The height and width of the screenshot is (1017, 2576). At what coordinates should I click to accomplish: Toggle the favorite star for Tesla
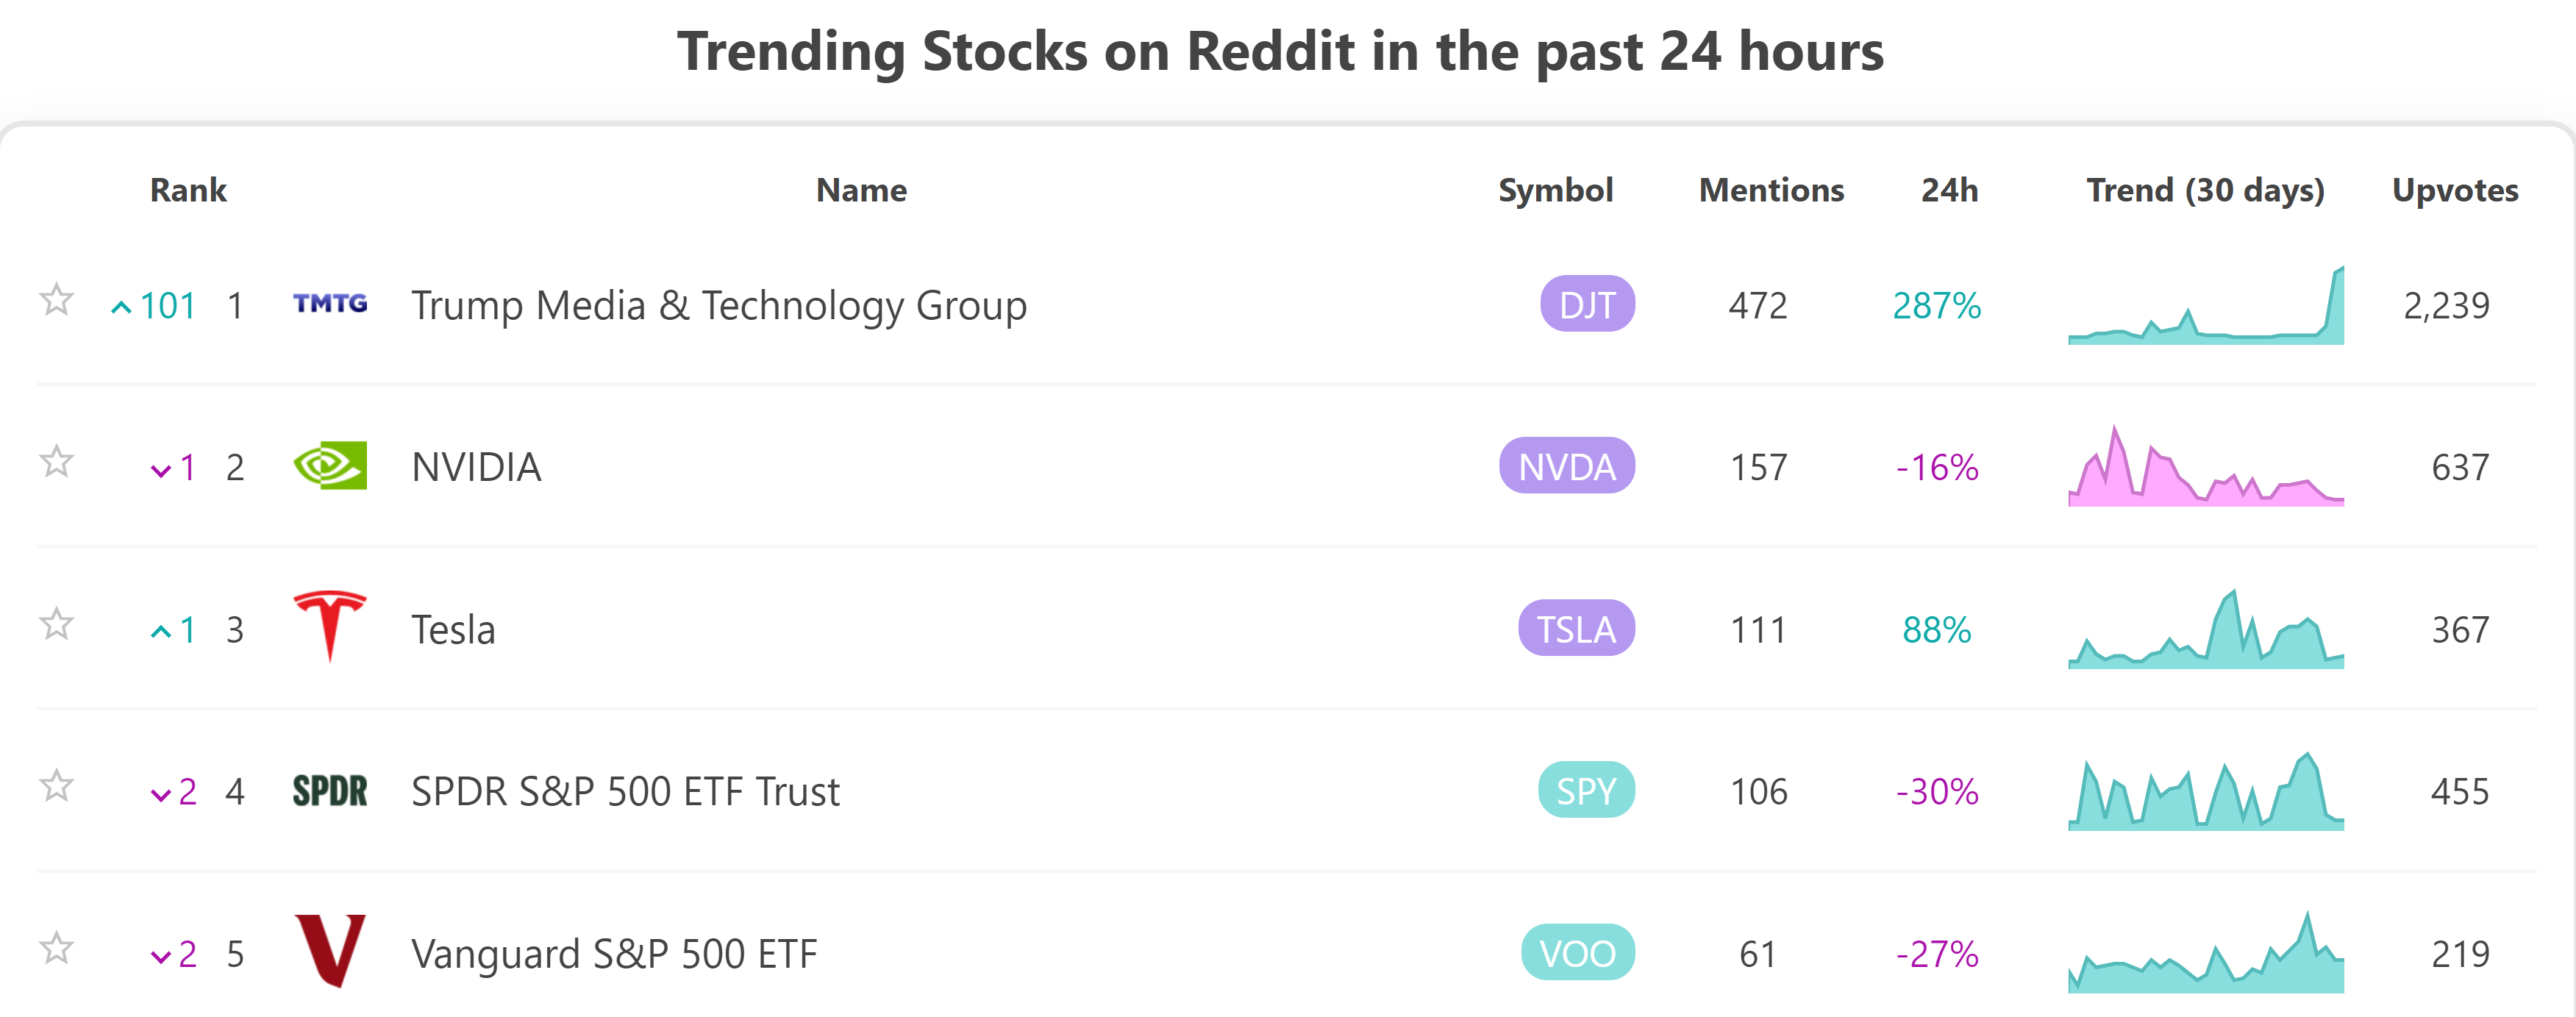click(x=57, y=624)
